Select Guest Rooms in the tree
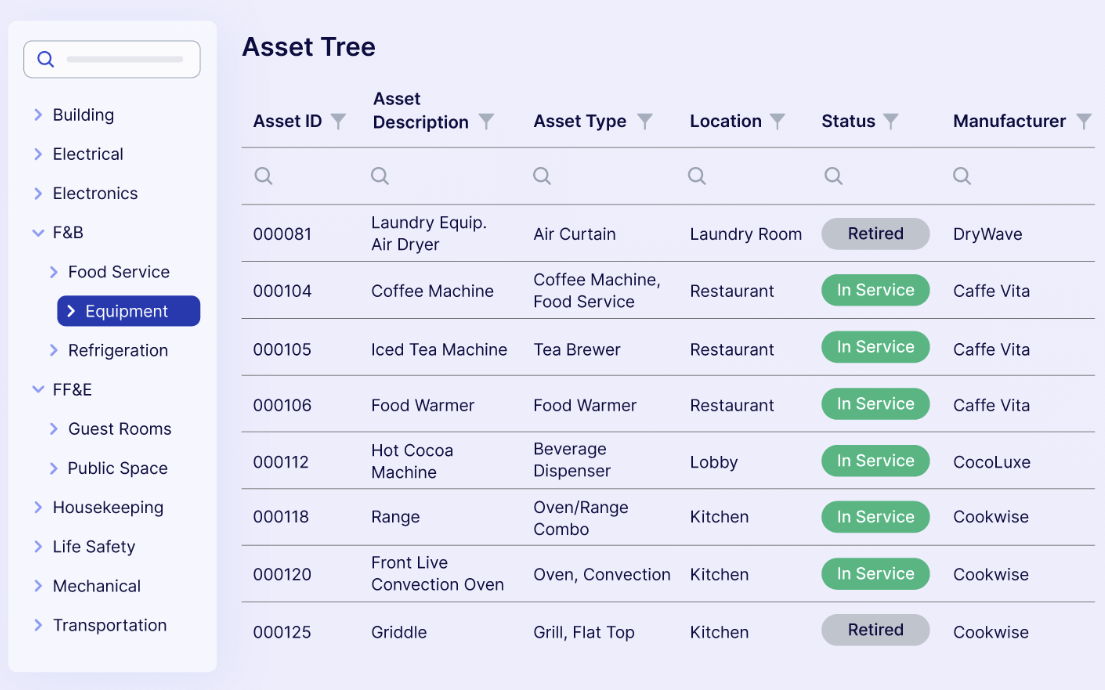 coord(119,429)
